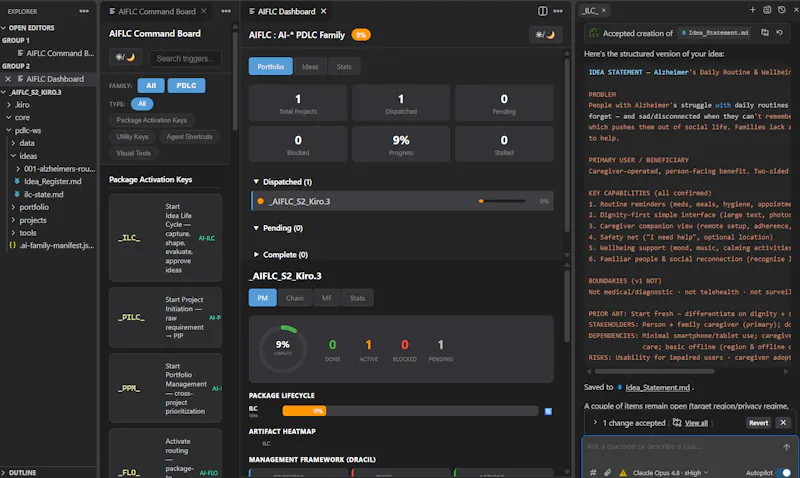Open AIFLC Command Board tab more actions
800x478 pixels.
(226, 11)
